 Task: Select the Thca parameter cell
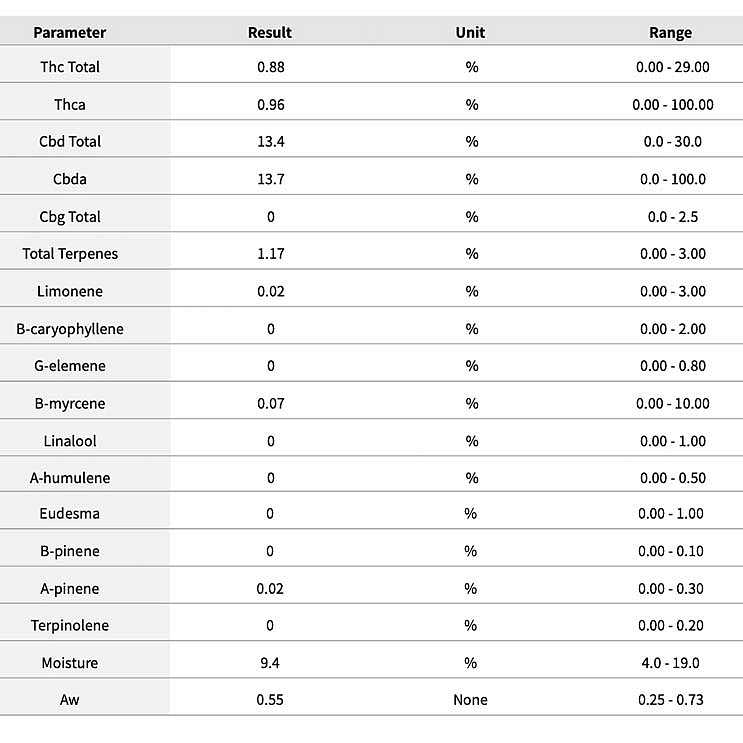point(70,104)
